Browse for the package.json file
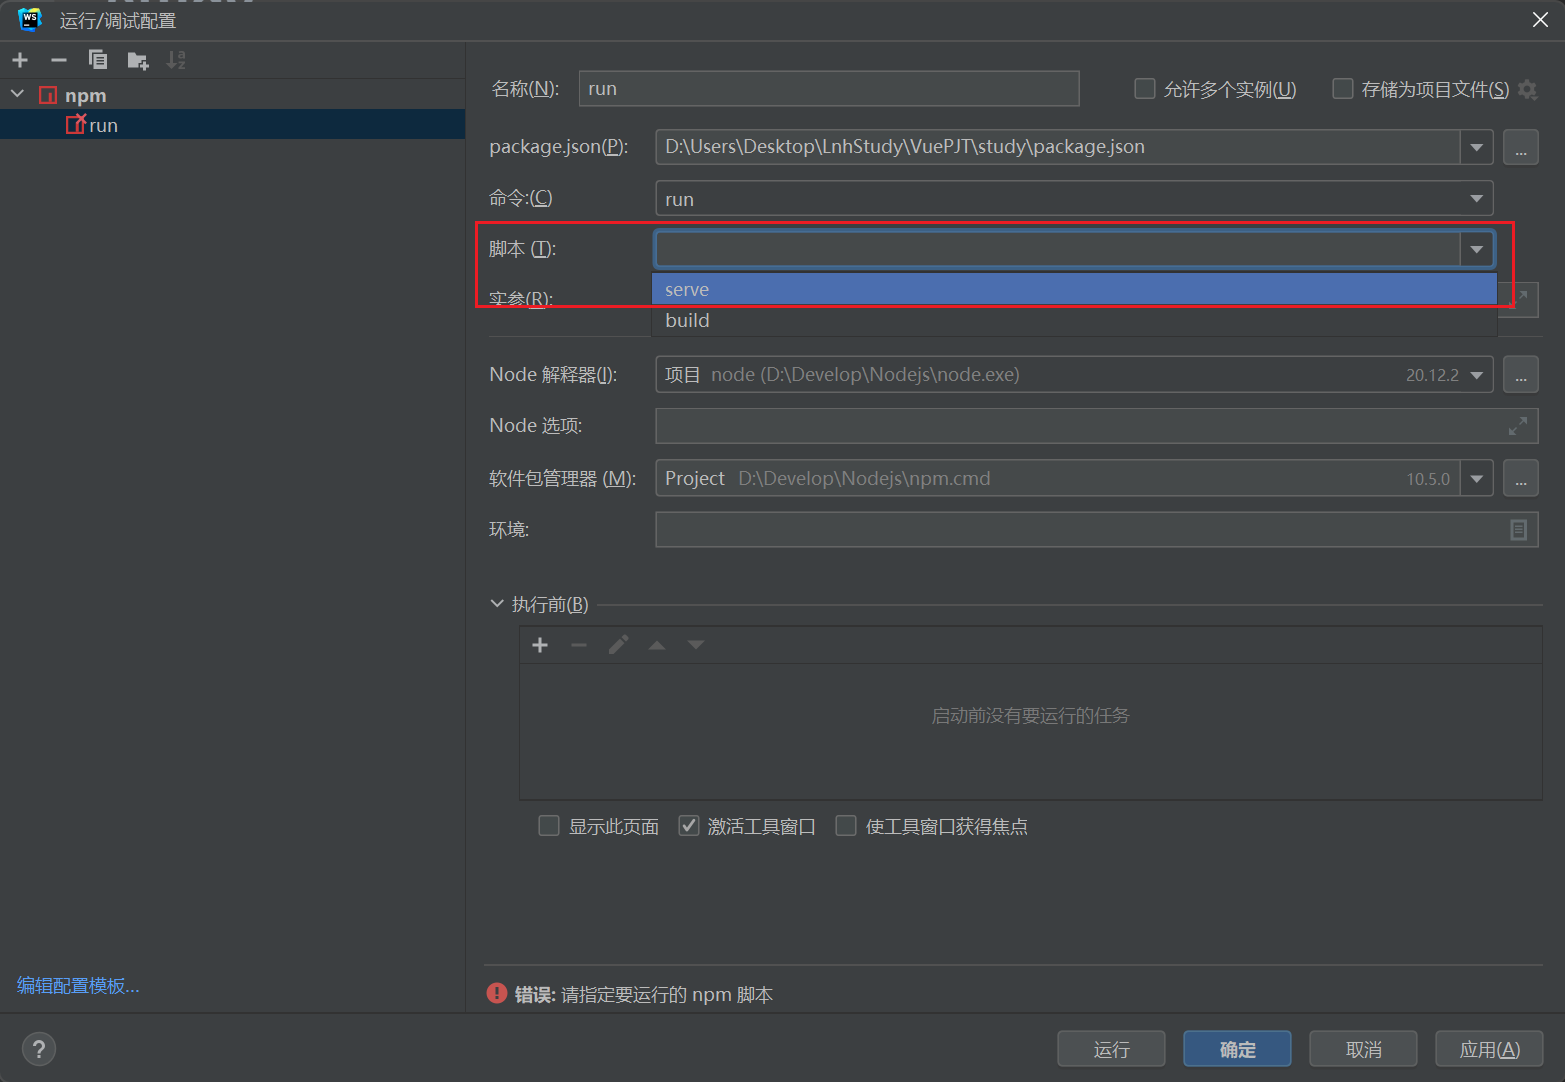This screenshot has width=1565, height=1082. (1520, 147)
